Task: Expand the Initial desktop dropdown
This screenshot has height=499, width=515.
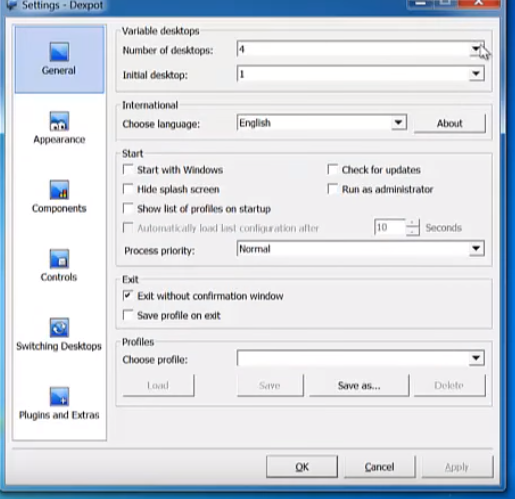Action: (x=476, y=74)
